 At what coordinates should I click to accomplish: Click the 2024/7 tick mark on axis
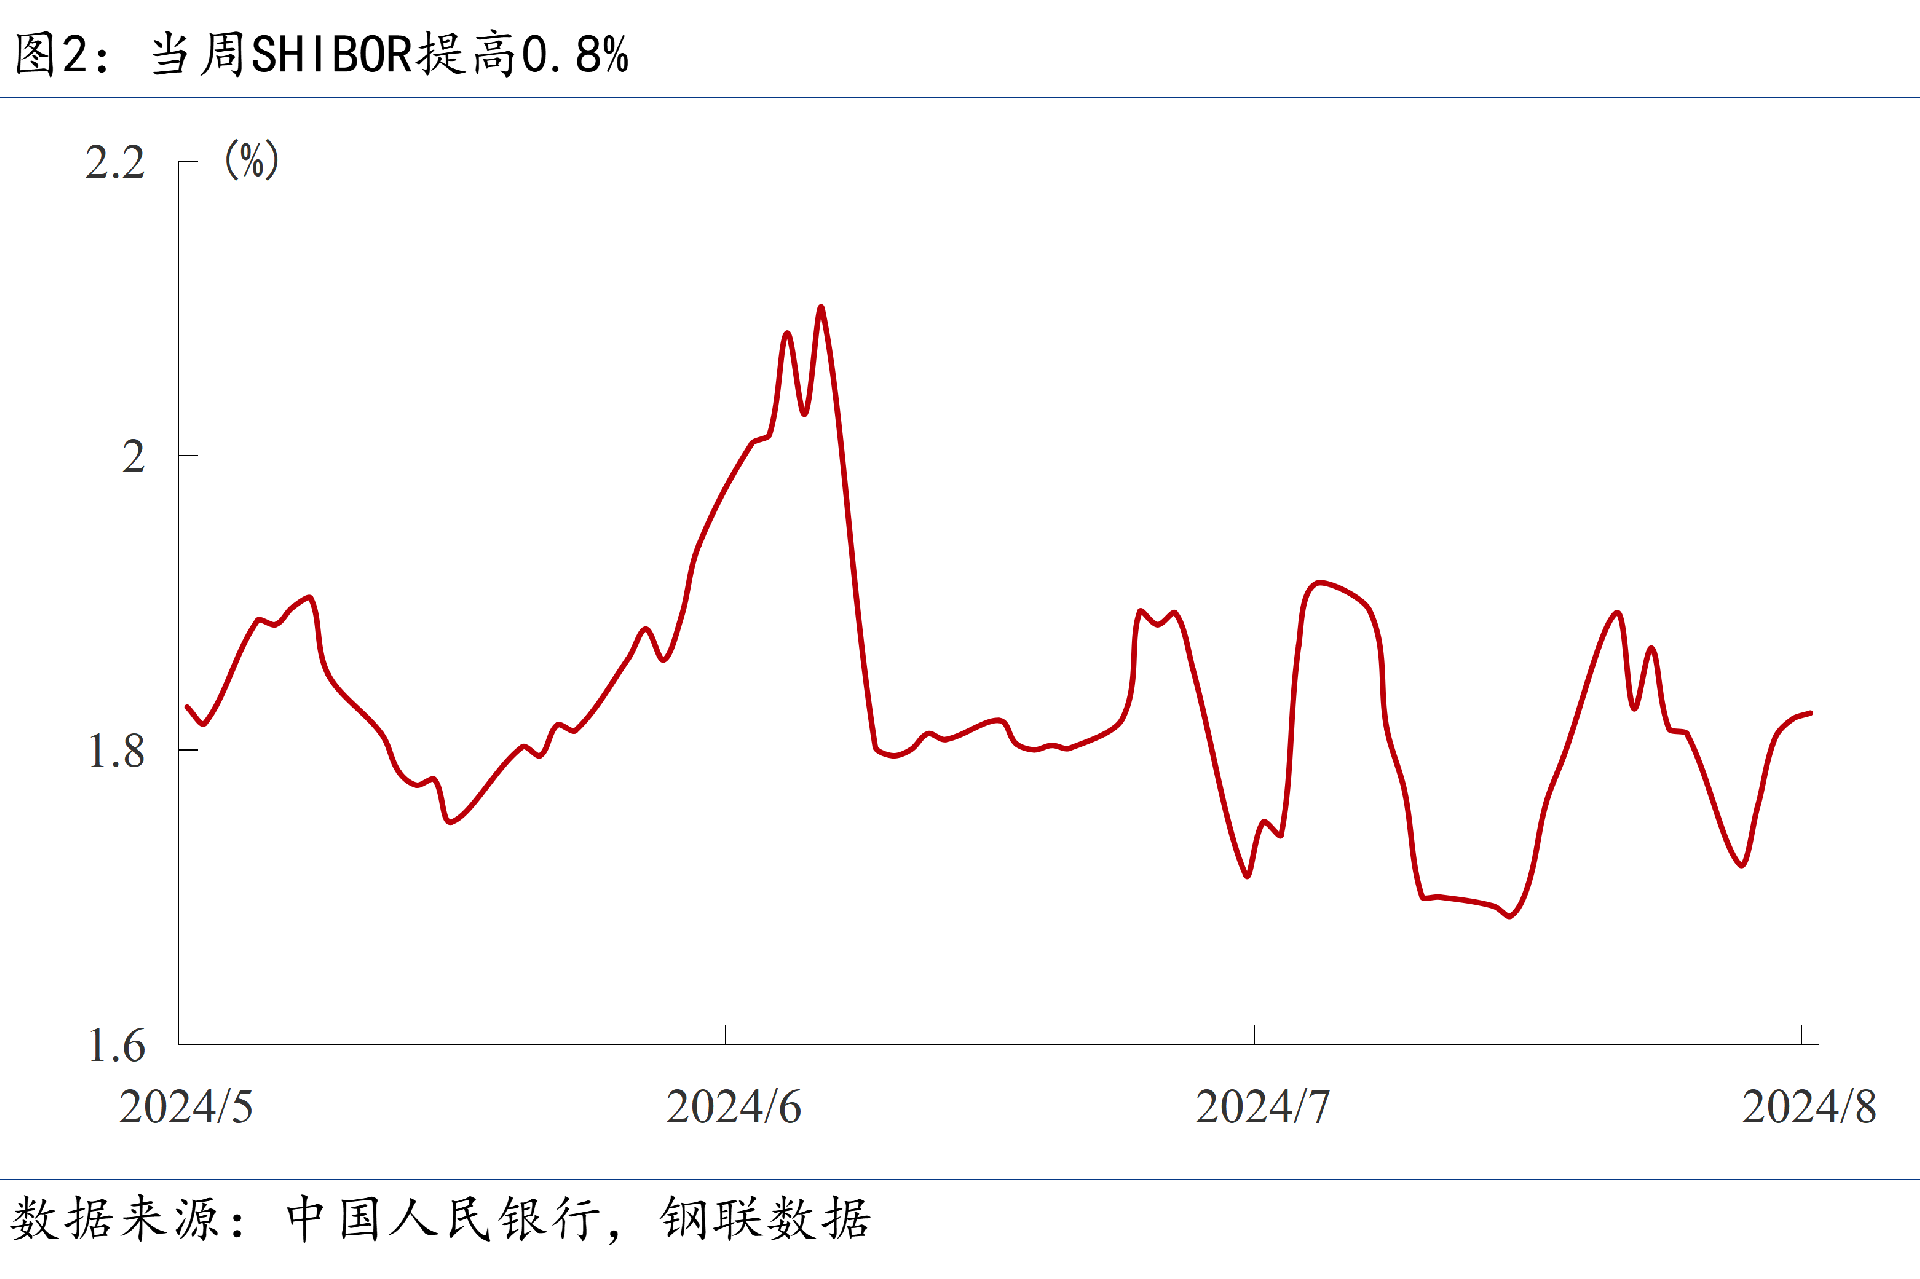pos(1254,1035)
